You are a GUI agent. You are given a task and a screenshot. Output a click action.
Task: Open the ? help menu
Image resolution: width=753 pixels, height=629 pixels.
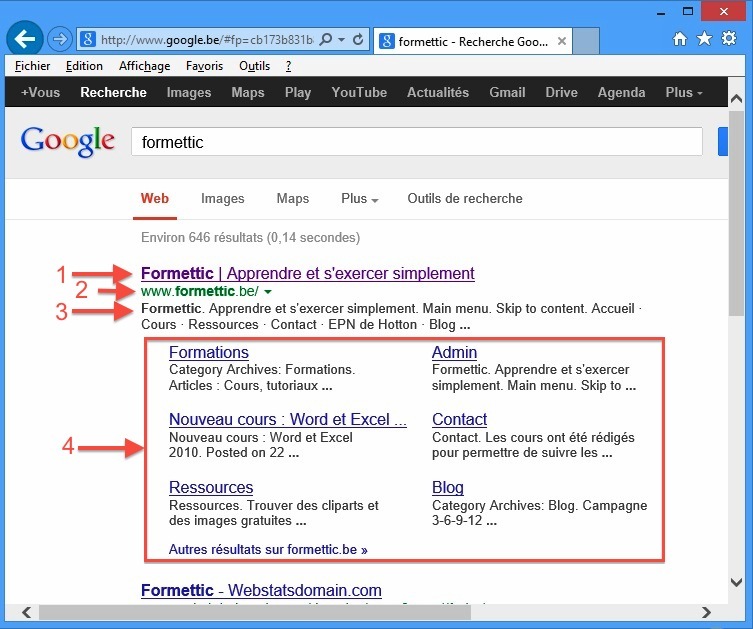click(288, 66)
